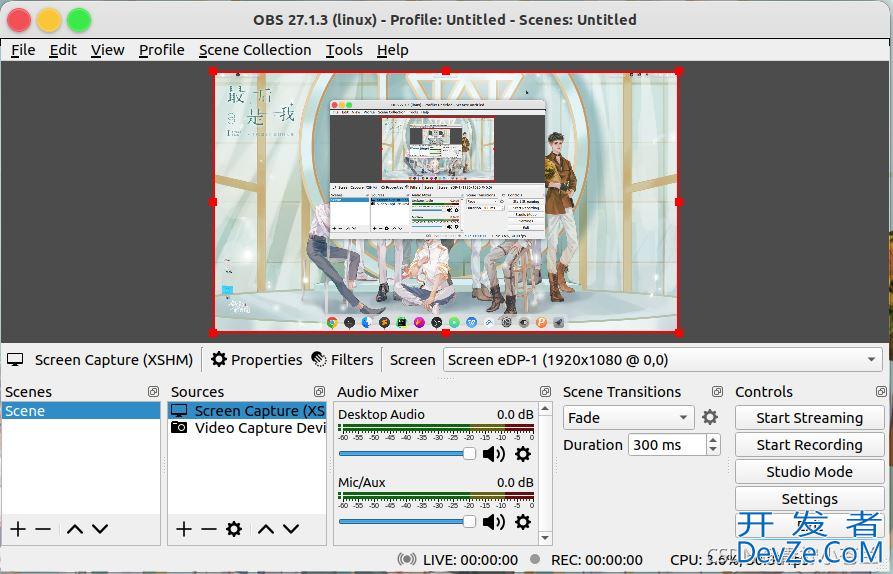Screen dimensions: 893x574
Task: Float the Audio Mixer dock panel icon
Action: pyautogui.click(x=545, y=391)
